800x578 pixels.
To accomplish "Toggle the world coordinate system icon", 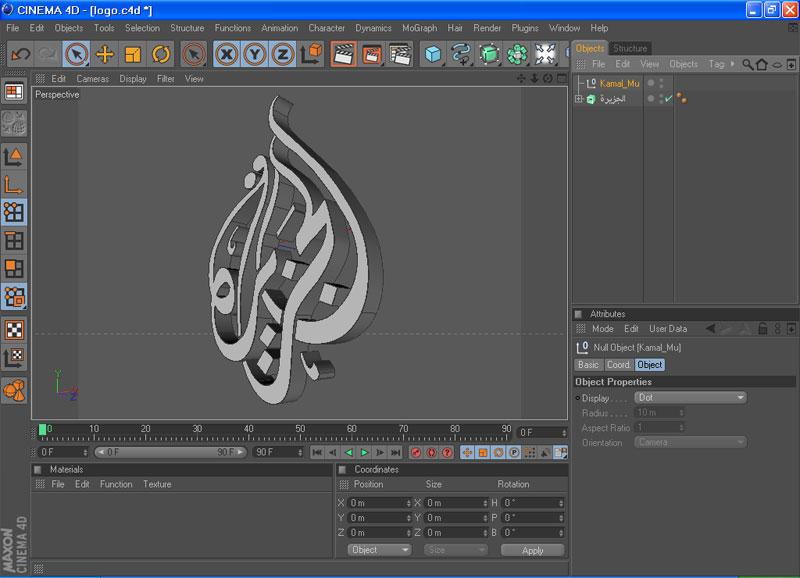I will pyautogui.click(x=311, y=54).
